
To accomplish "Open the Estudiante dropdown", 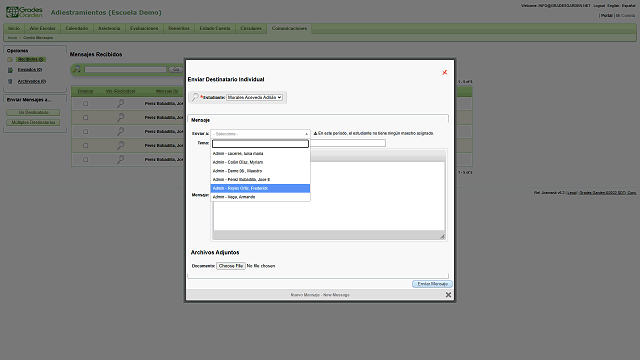I will tap(254, 98).
